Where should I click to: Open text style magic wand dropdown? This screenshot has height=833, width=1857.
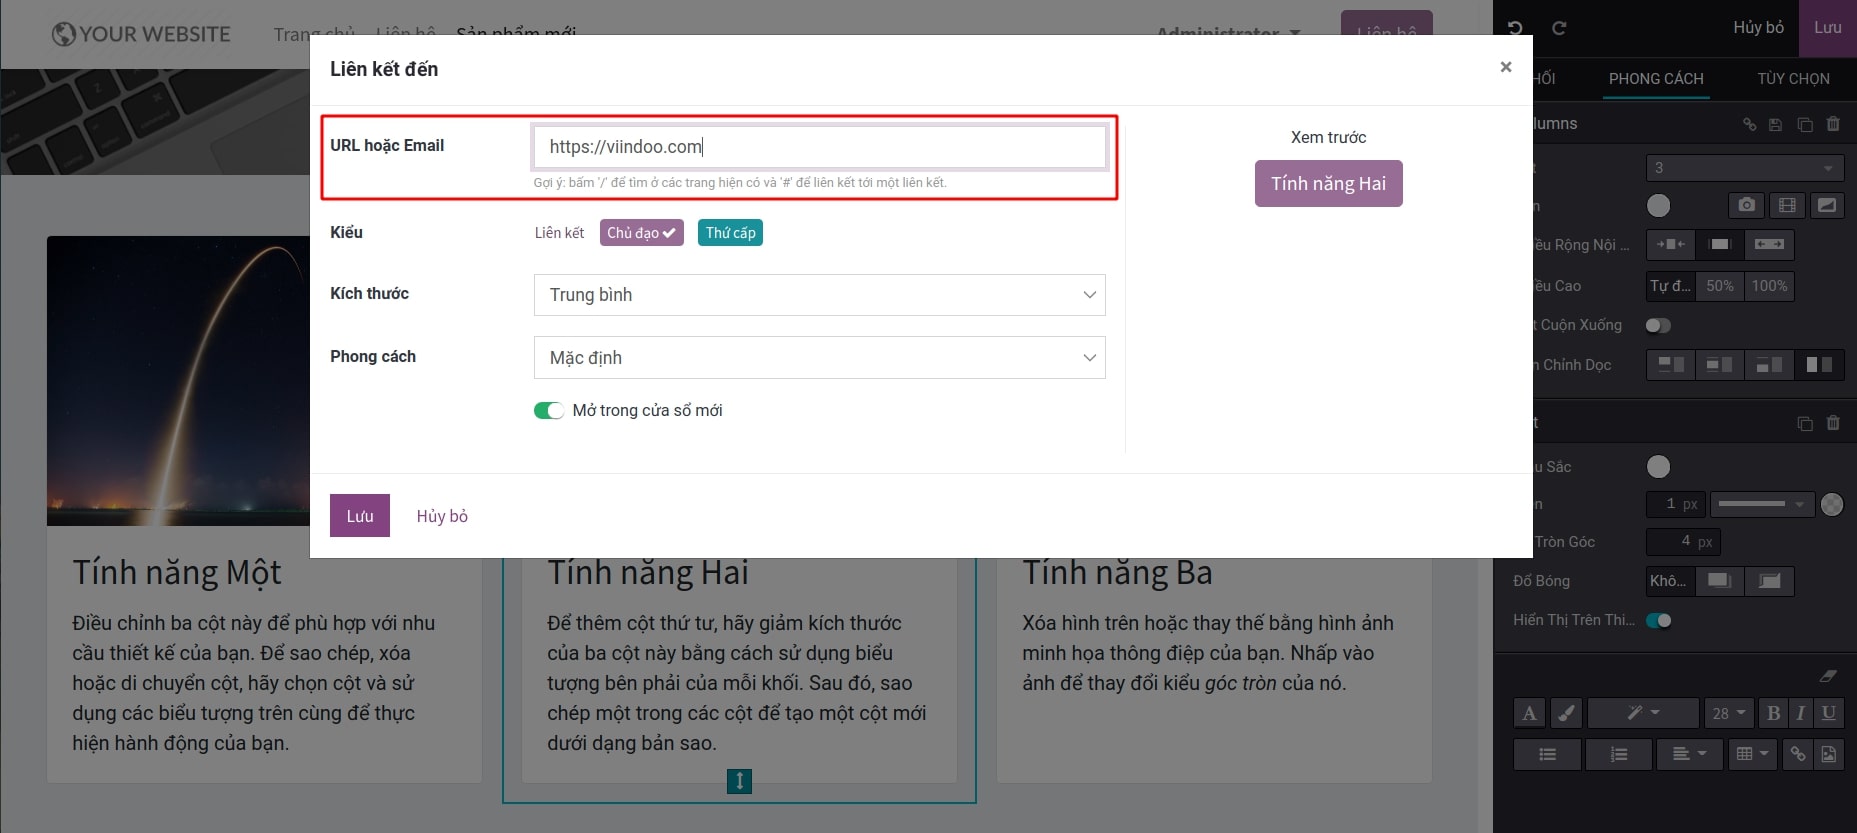coord(1643,713)
